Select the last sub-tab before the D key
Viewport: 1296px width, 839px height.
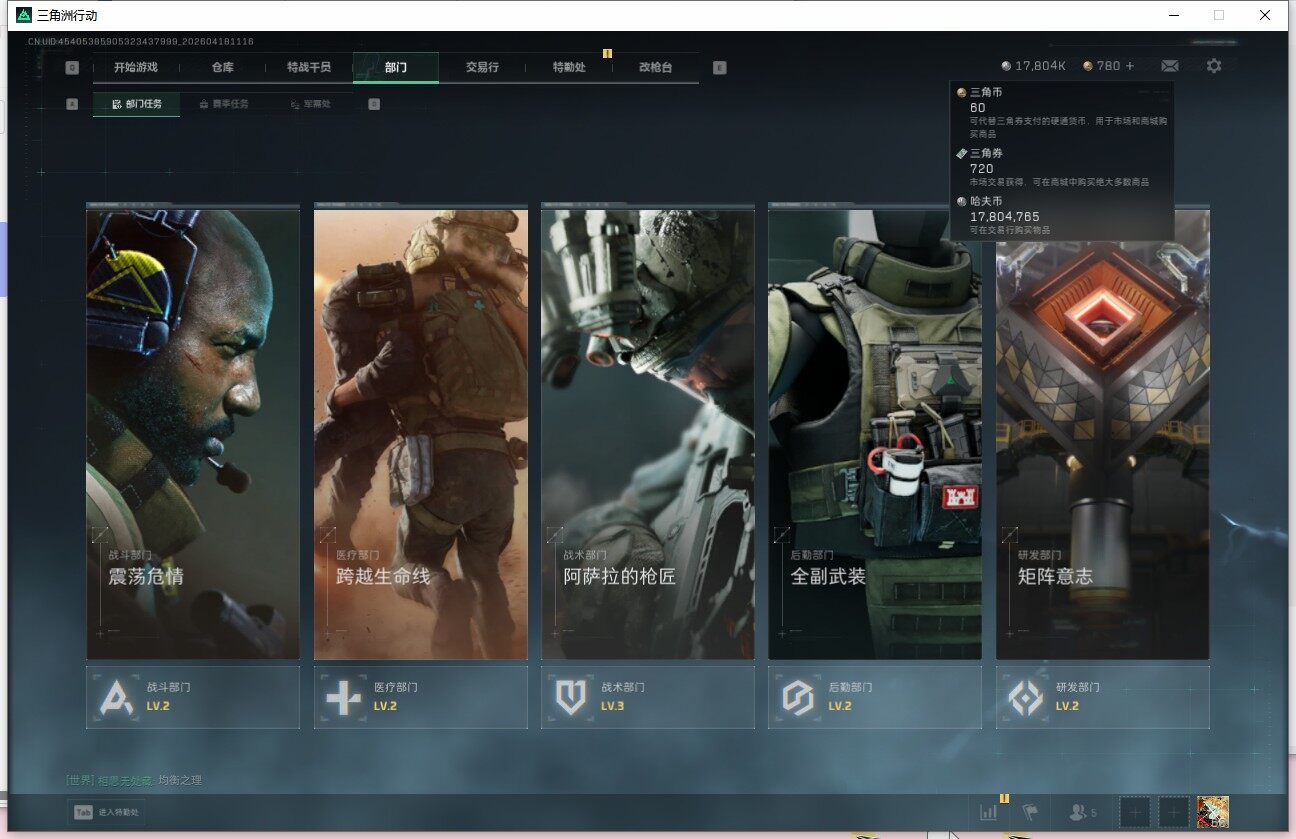click(x=310, y=104)
